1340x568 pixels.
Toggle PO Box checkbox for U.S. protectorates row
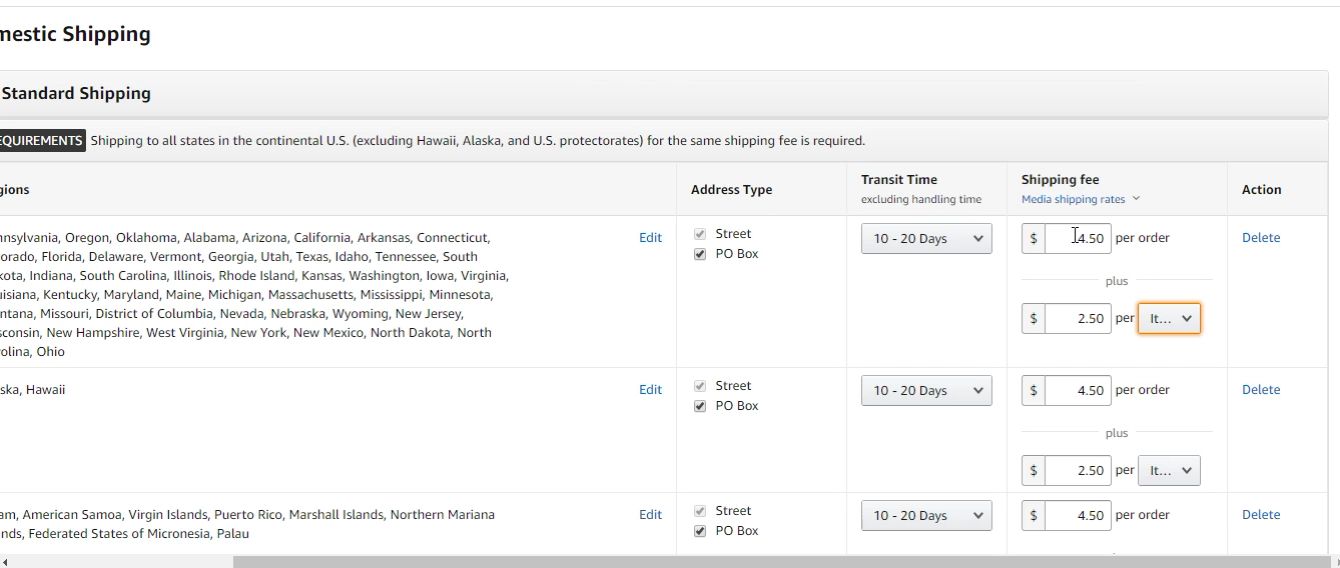(x=700, y=531)
